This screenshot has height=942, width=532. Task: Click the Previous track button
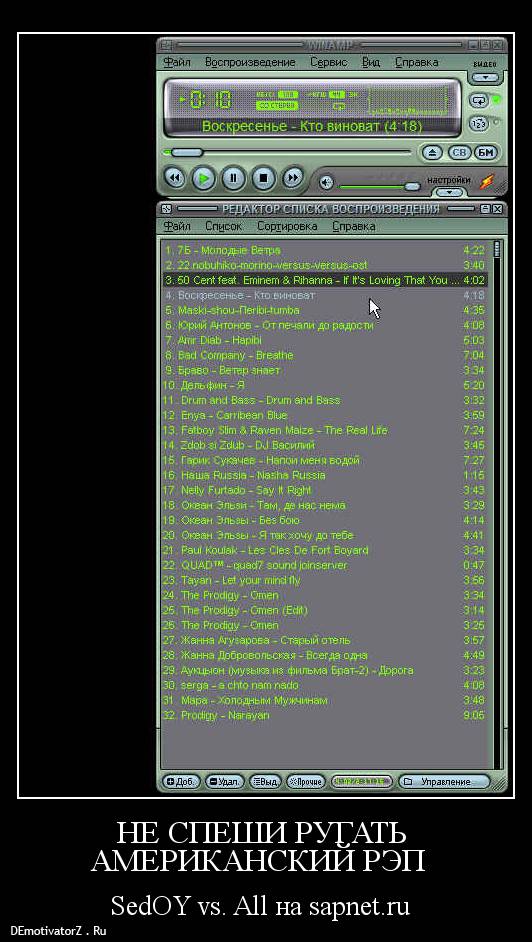point(174,178)
